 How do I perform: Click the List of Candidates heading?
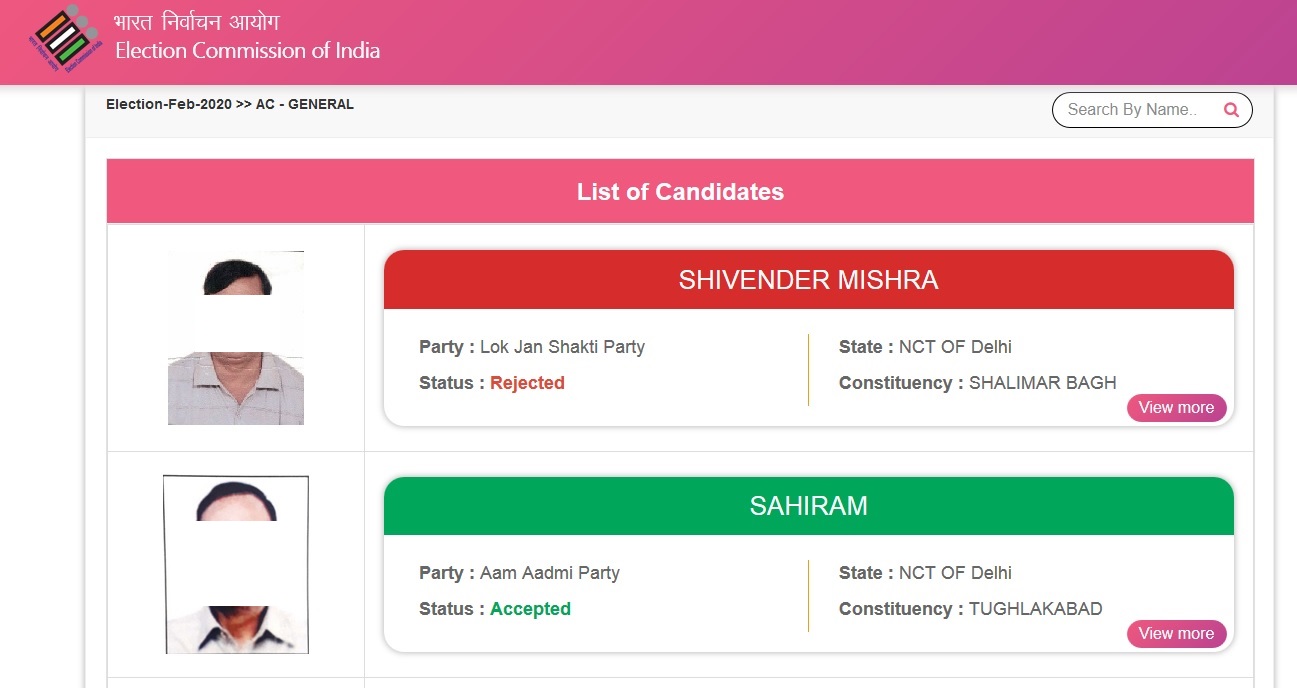[680, 192]
